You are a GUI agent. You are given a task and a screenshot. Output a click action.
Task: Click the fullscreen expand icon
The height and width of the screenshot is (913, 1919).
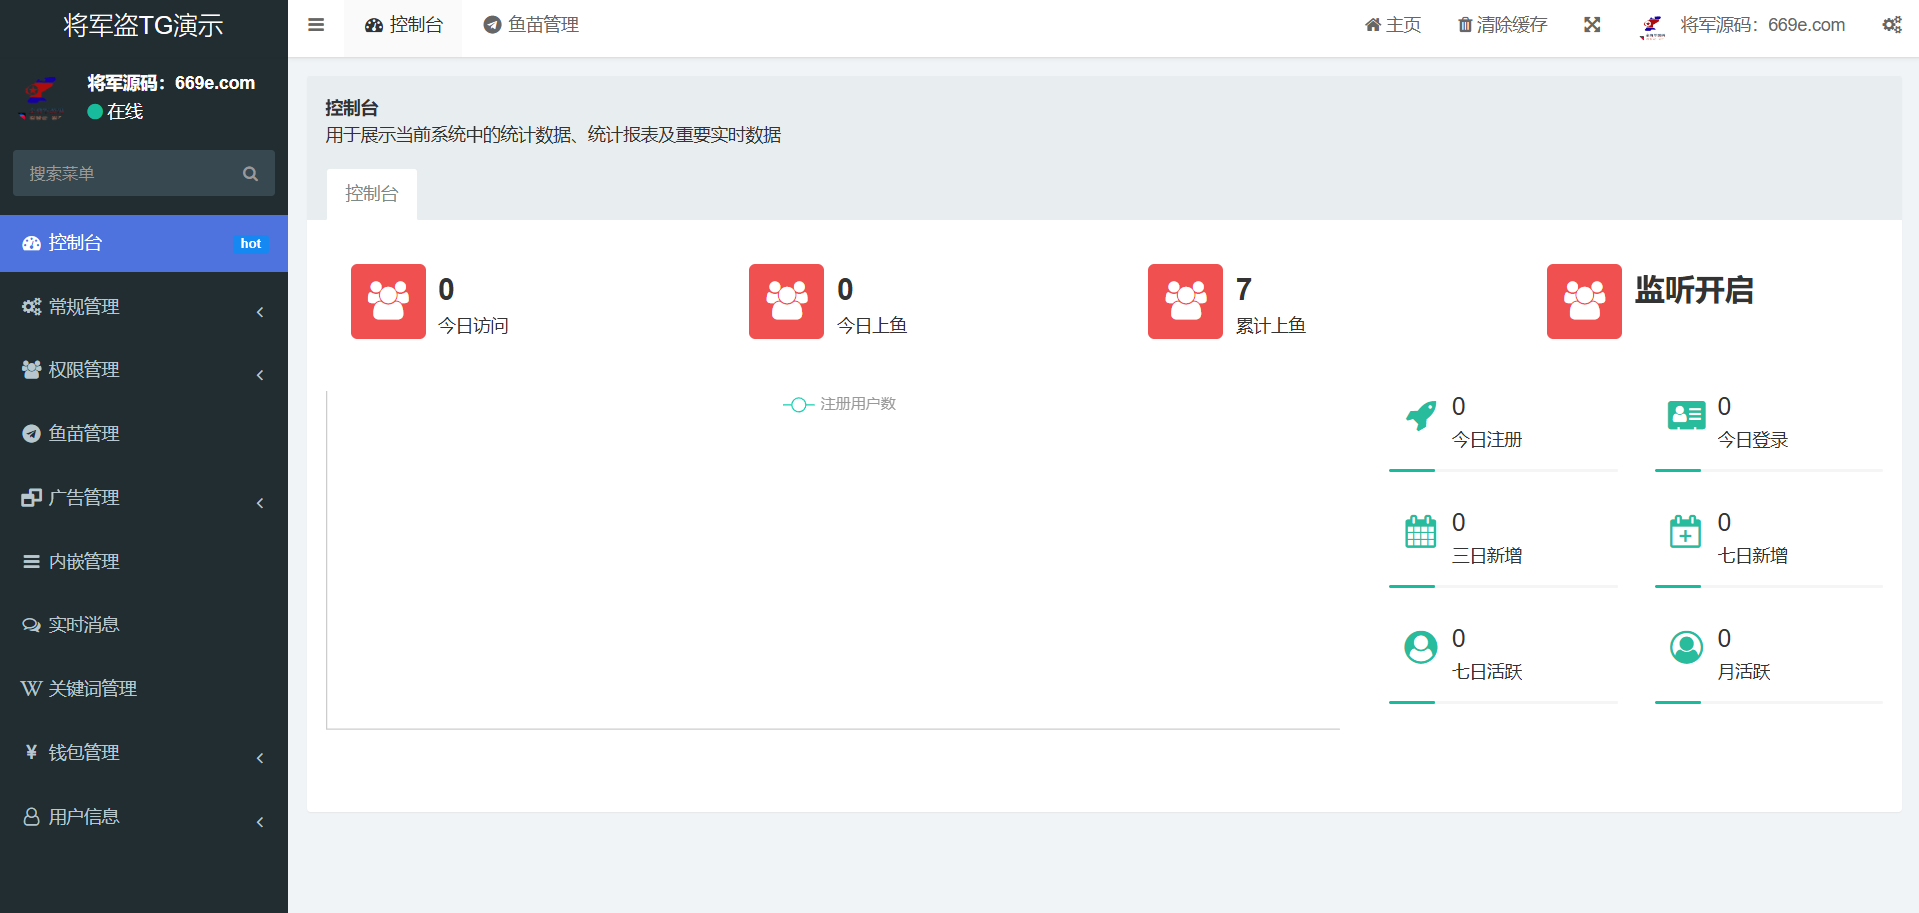(1592, 25)
